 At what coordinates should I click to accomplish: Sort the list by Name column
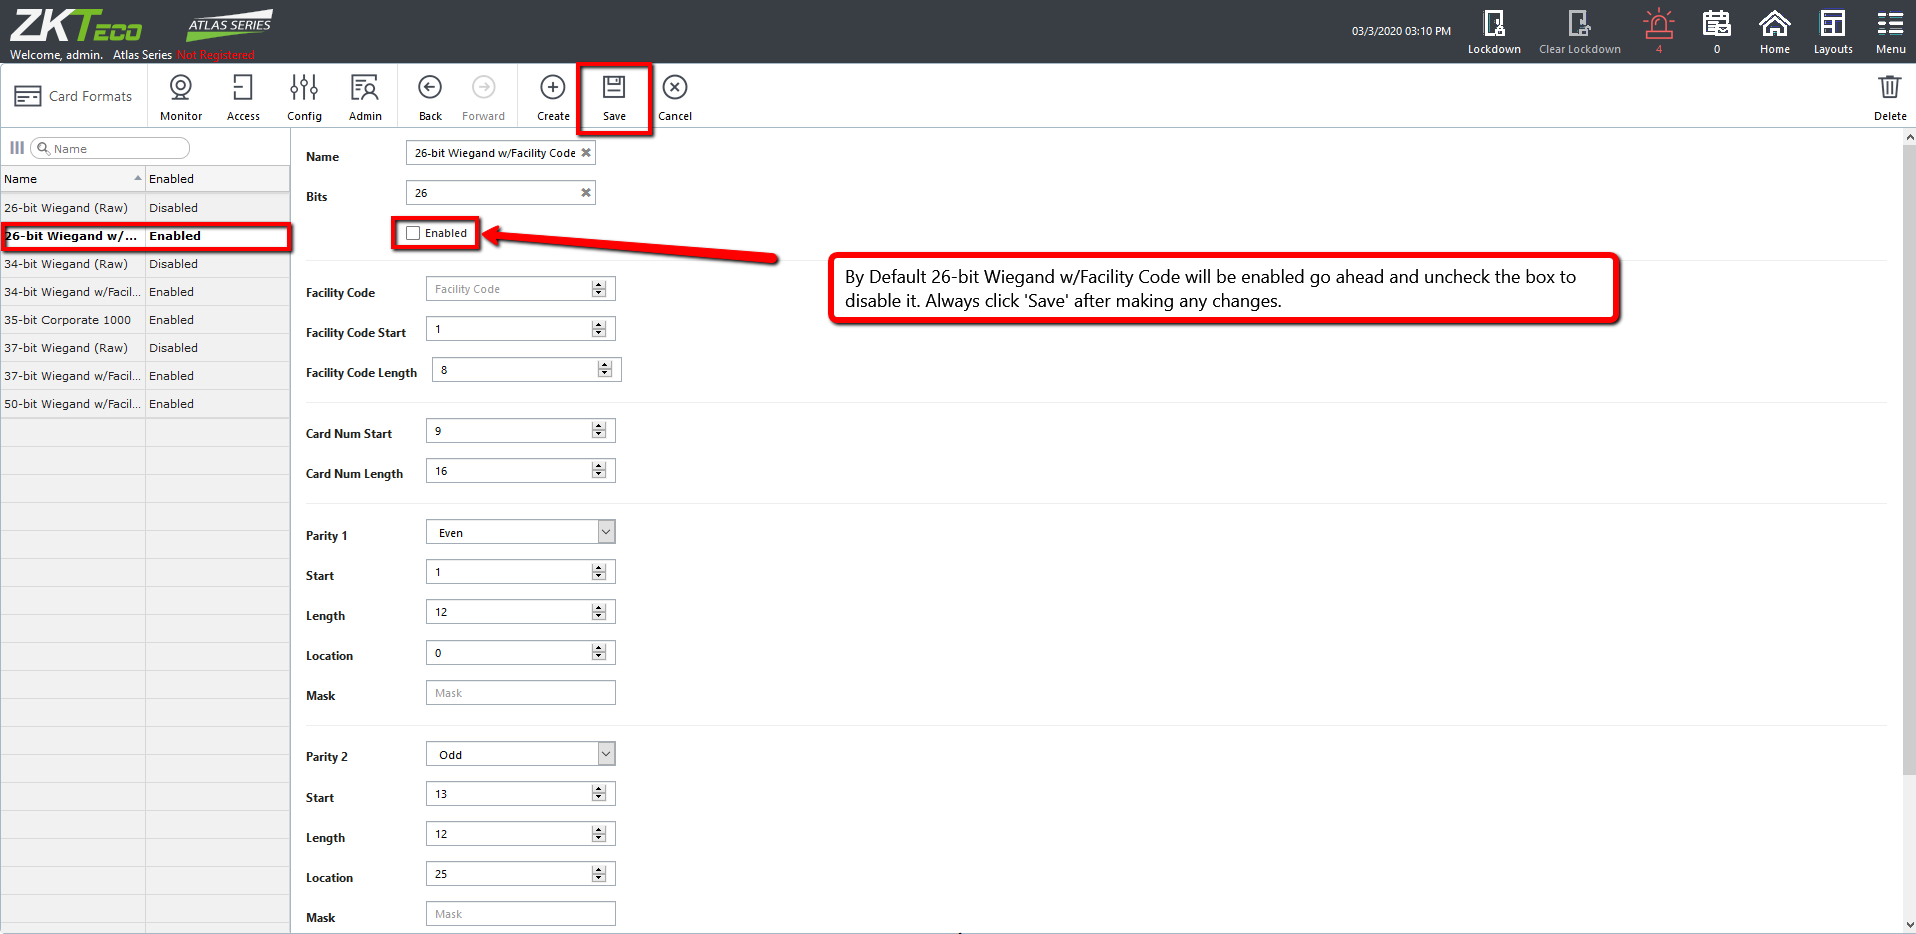point(73,179)
